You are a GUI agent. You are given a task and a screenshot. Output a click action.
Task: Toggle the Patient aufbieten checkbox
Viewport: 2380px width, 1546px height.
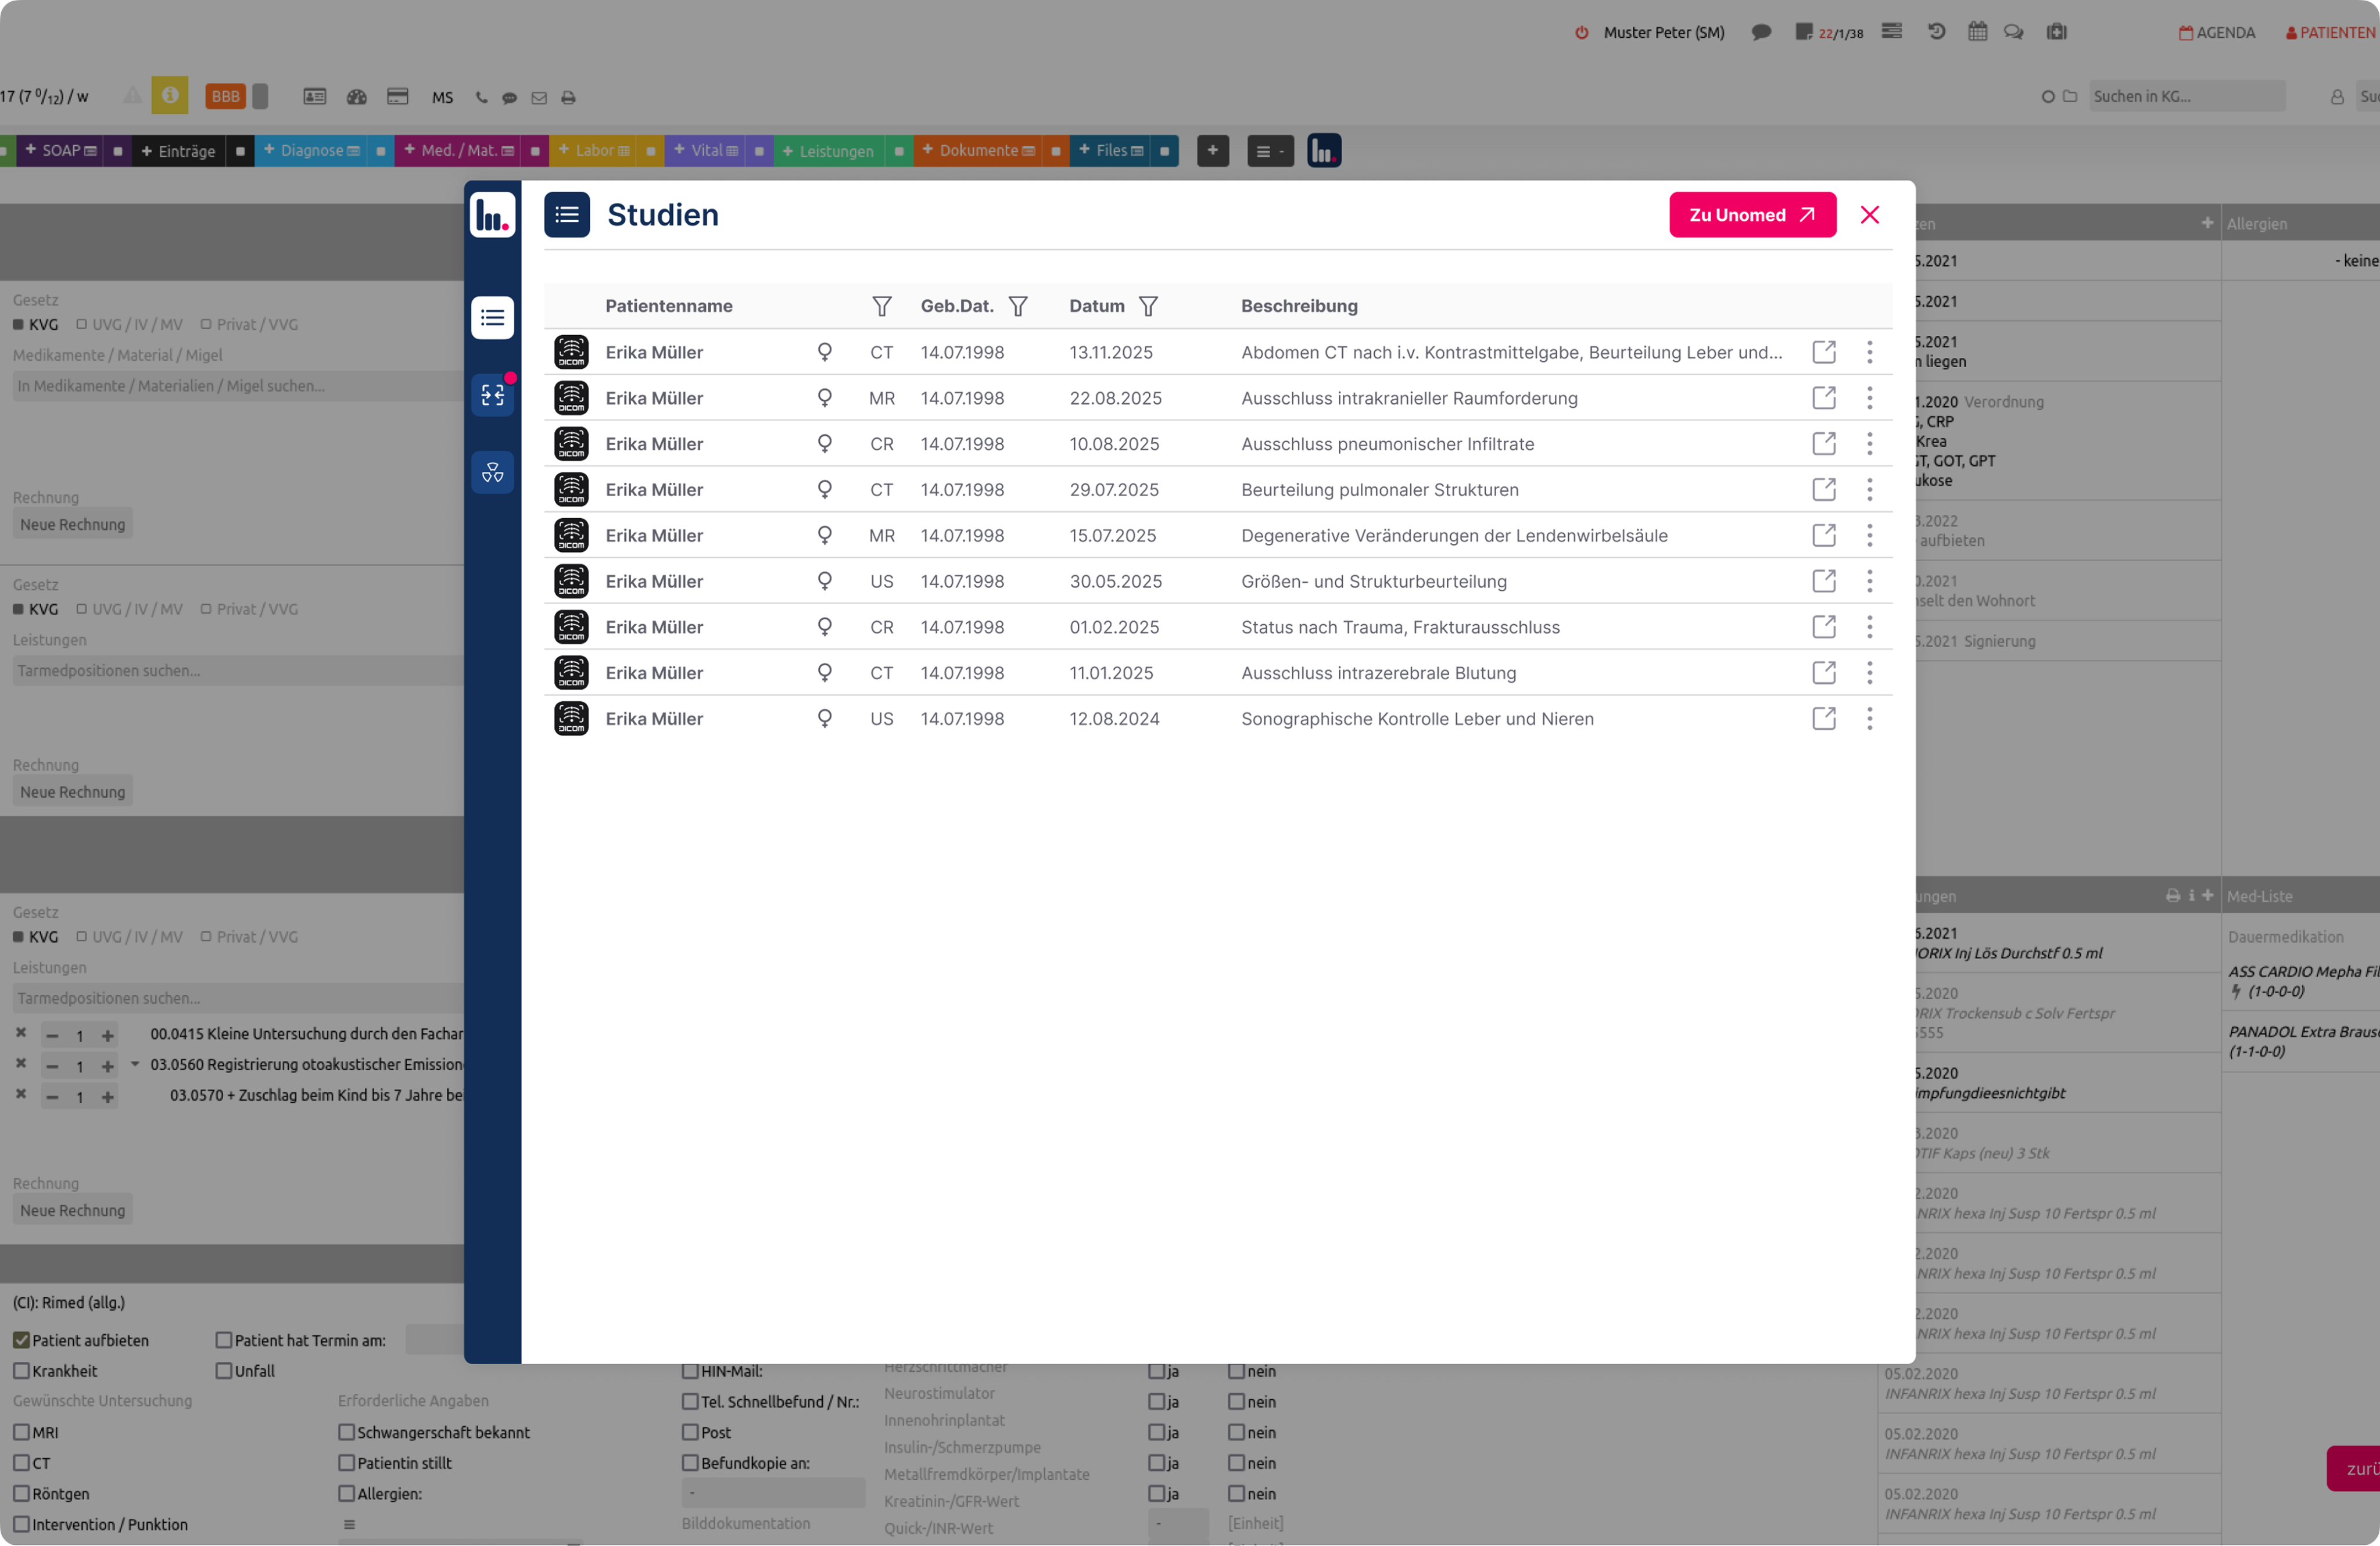pyautogui.click(x=21, y=1340)
